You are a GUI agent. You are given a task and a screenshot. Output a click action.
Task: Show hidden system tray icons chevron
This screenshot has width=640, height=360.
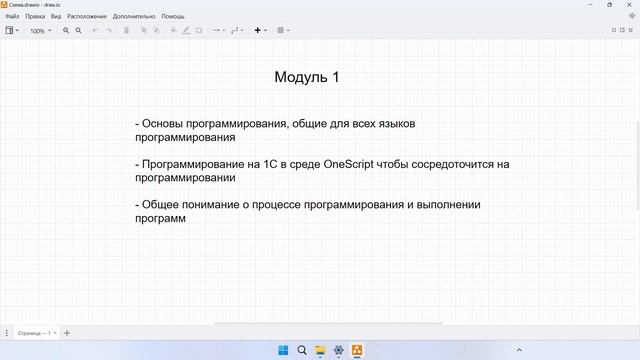tap(519, 350)
